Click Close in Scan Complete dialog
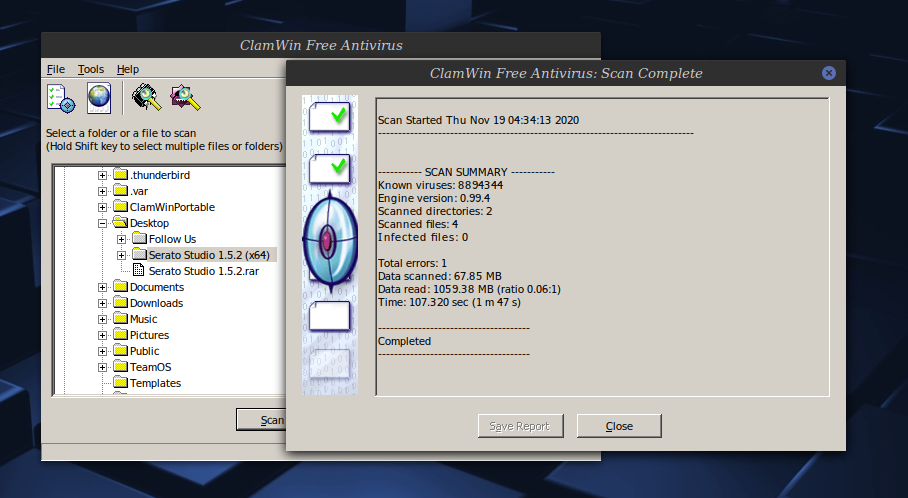 (619, 426)
